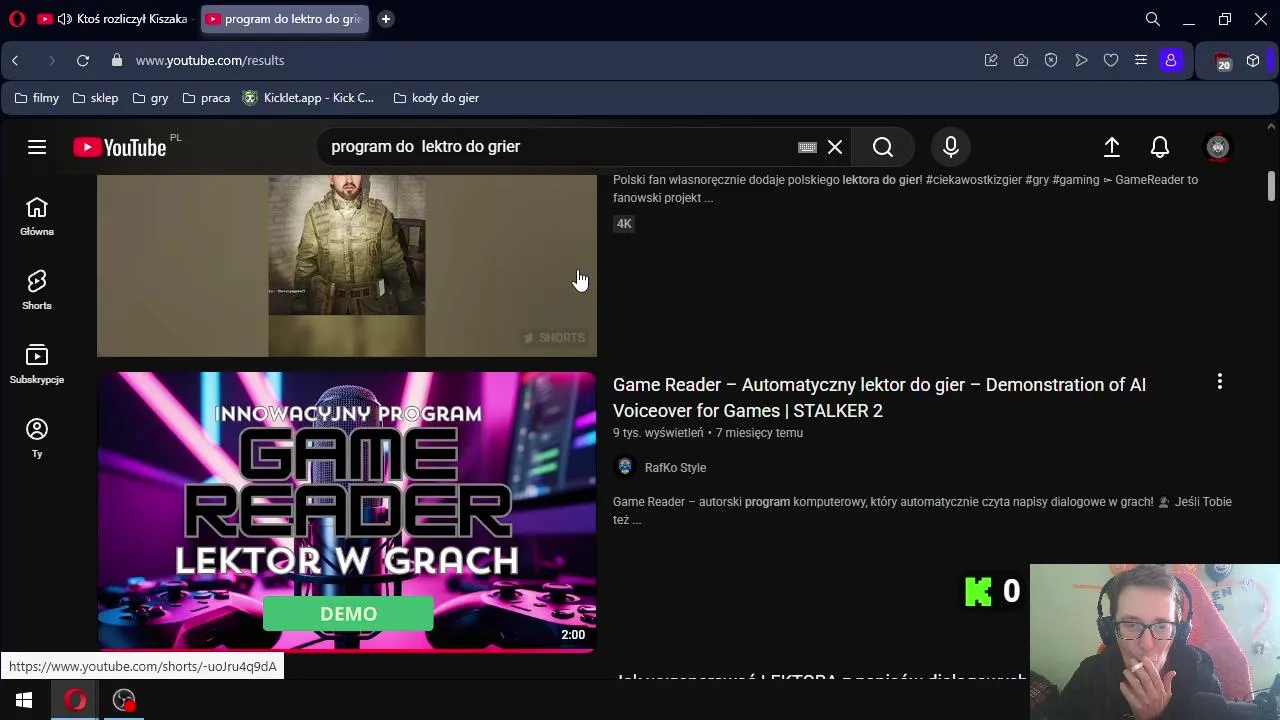1280x720 pixels.
Task: Open the praca bookmarks folder
Action: [206, 98]
